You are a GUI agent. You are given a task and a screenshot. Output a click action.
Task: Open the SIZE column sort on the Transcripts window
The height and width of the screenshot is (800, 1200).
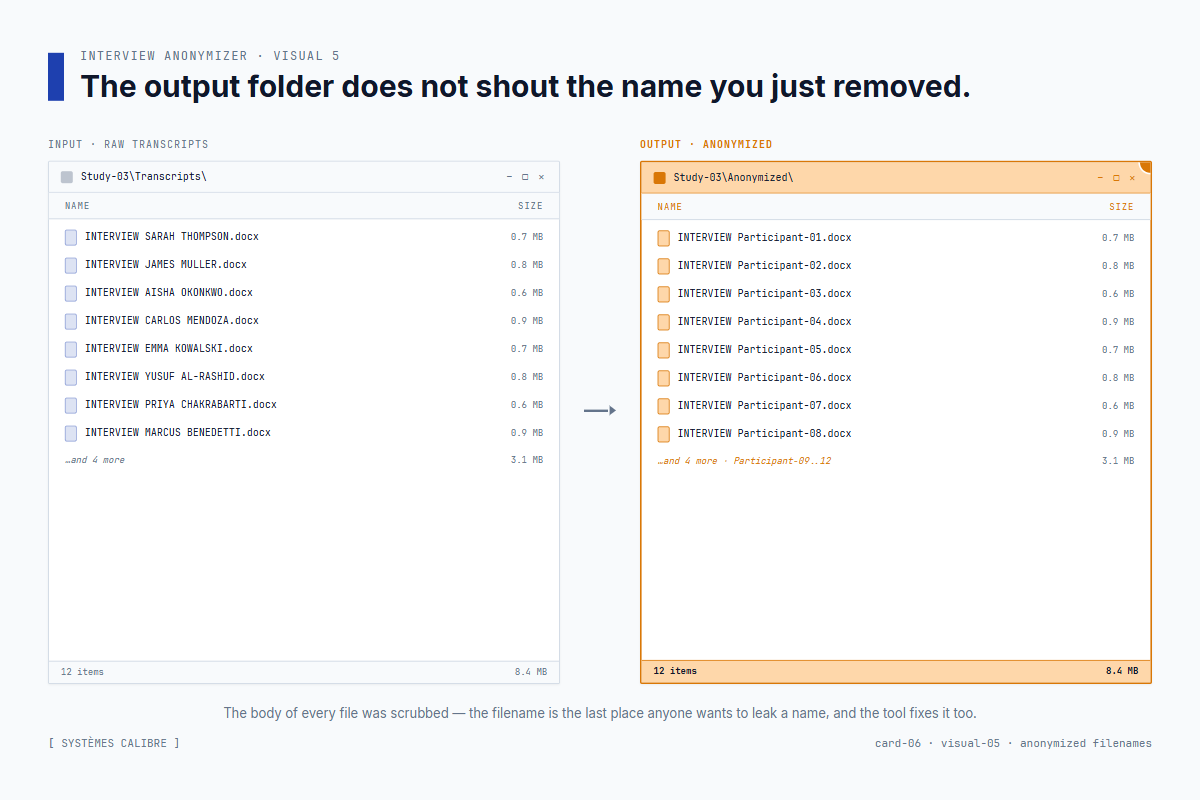pos(531,205)
